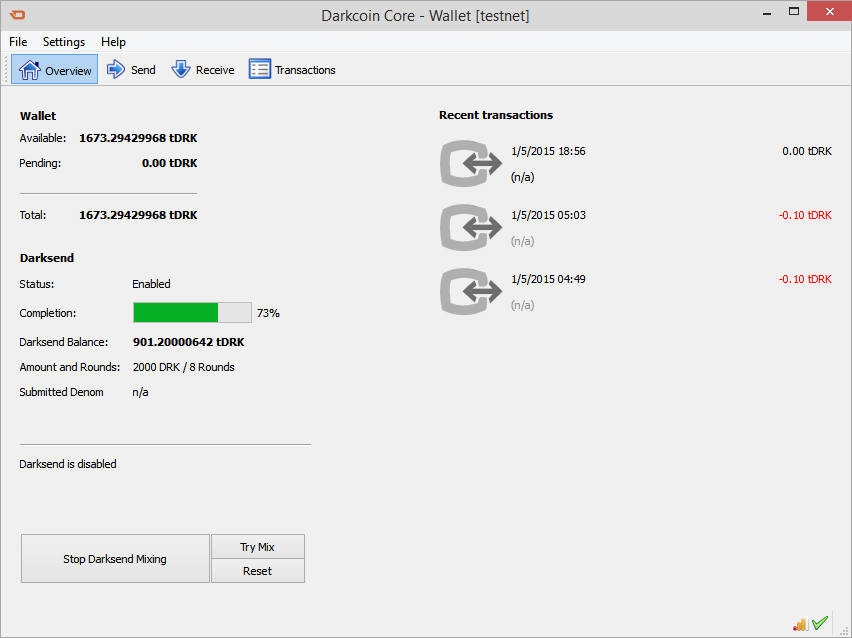Screen dimensions: 852x638
Task: Select transaction icon dated 1/5/2015 18:56
Action: click(471, 164)
